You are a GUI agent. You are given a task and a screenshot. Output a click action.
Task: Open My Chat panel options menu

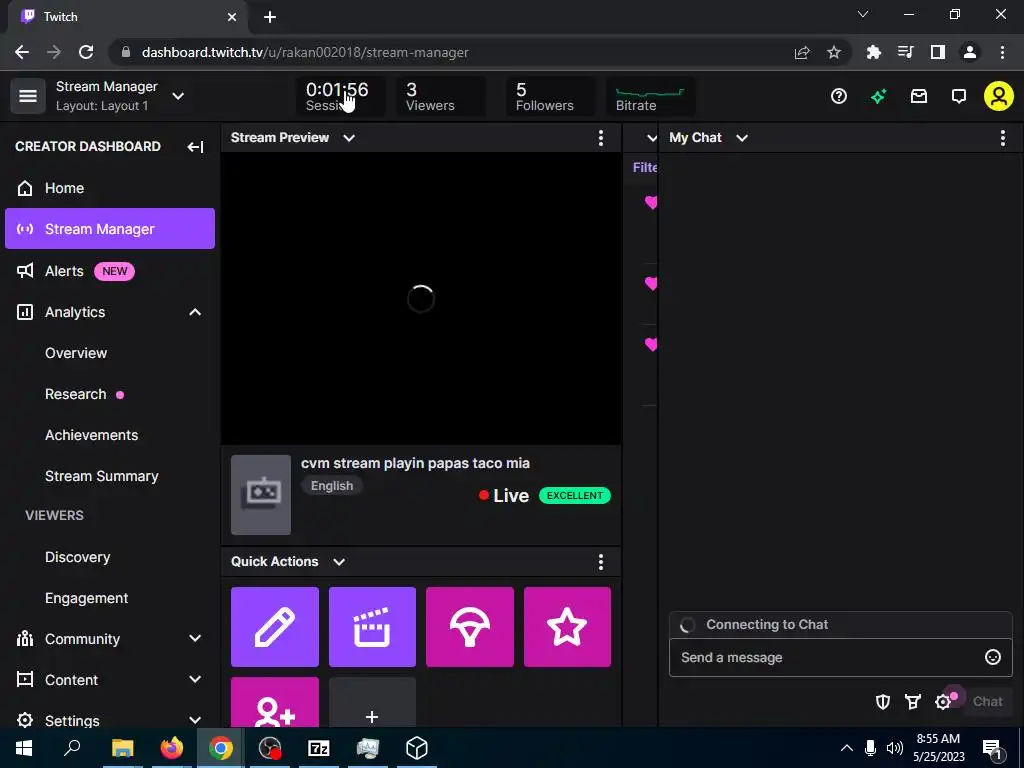[1002, 138]
